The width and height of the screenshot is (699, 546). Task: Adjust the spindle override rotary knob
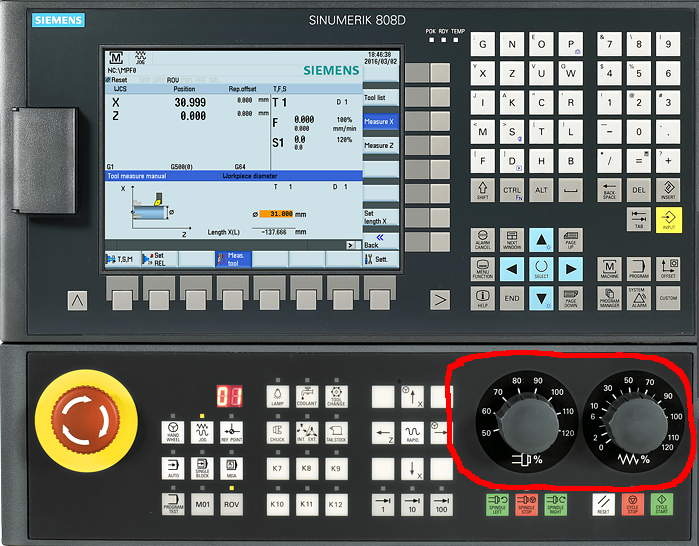click(x=527, y=423)
